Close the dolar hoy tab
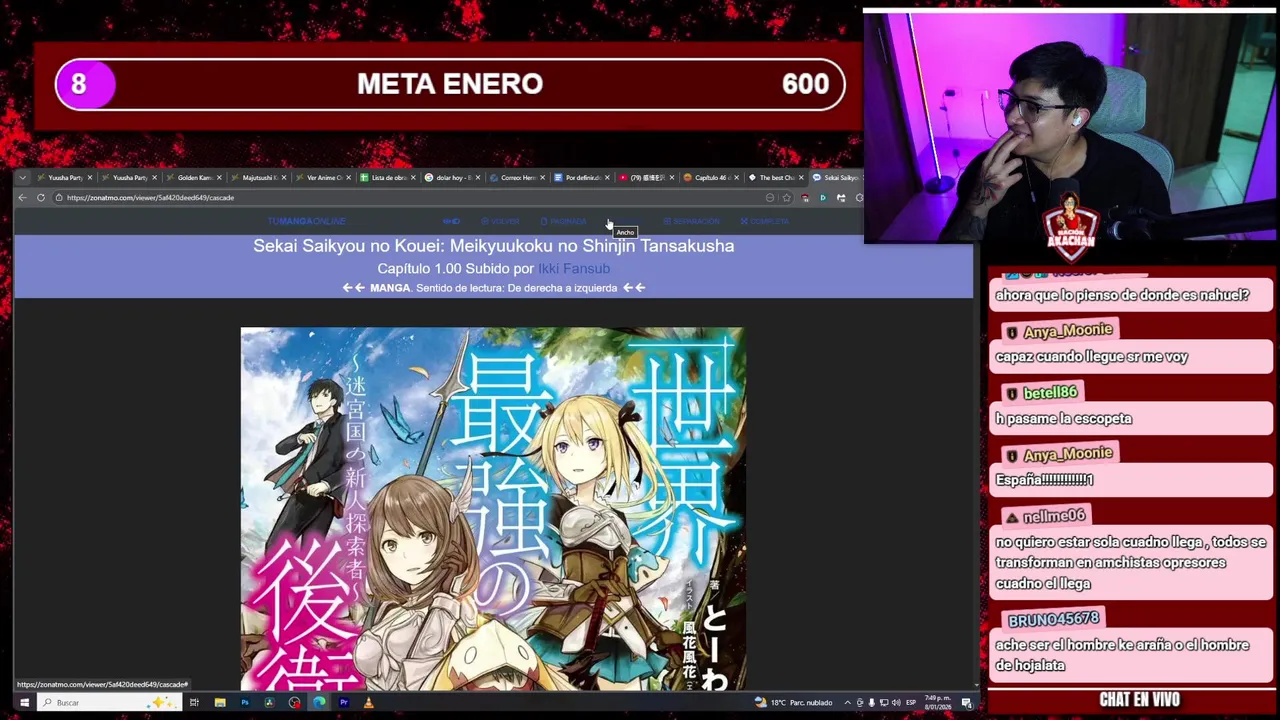Screen dimensions: 1280x720 point(477,178)
